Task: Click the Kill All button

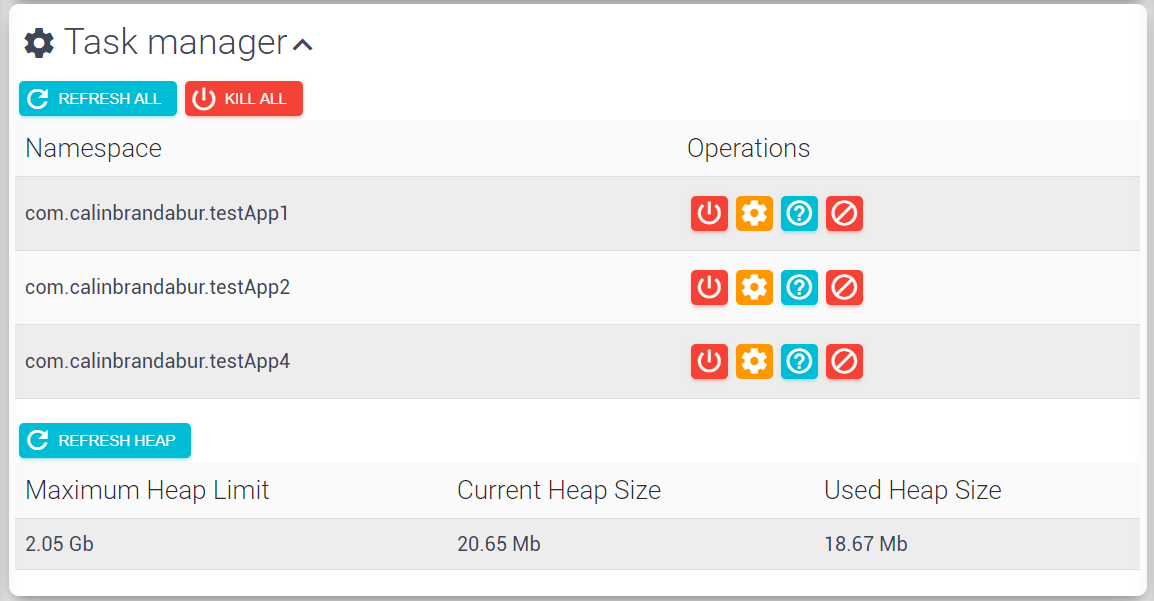Action: (244, 99)
